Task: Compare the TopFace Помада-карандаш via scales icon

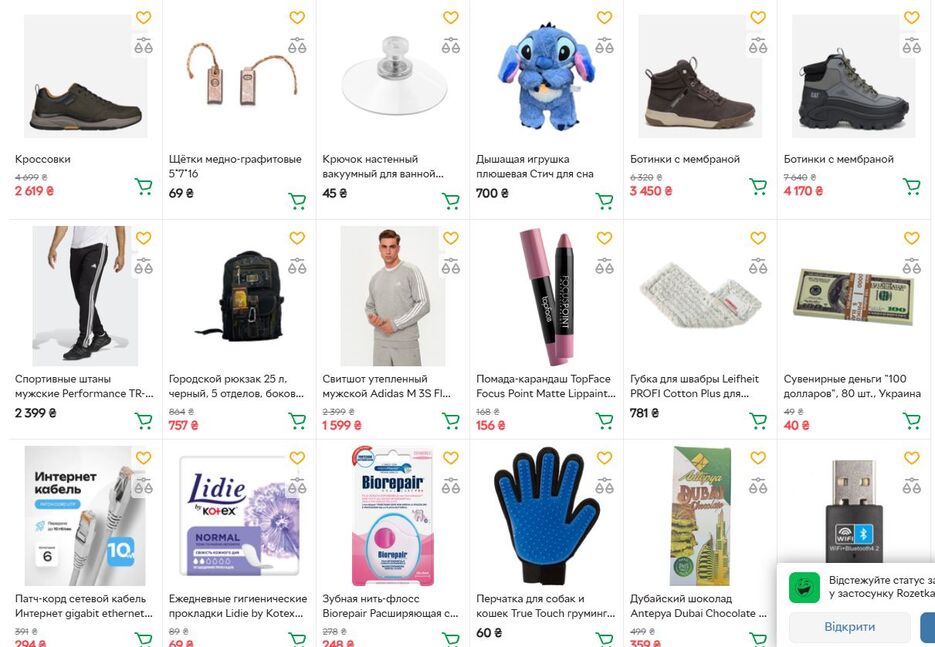Action: pyautogui.click(x=604, y=265)
